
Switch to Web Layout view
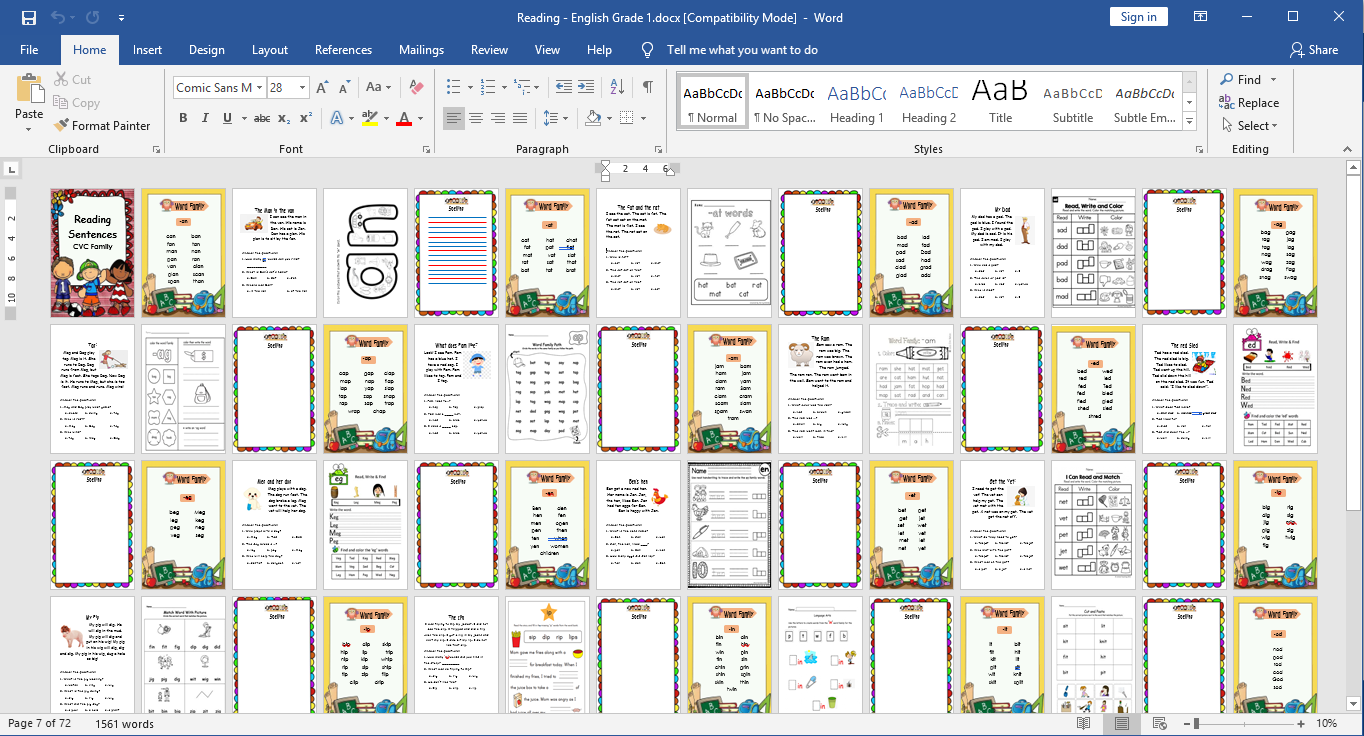click(x=1160, y=723)
